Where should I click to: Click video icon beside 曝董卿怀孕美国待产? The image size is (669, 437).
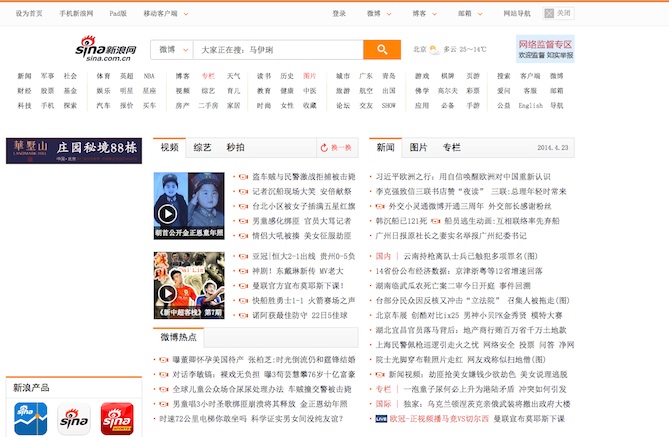164,360
